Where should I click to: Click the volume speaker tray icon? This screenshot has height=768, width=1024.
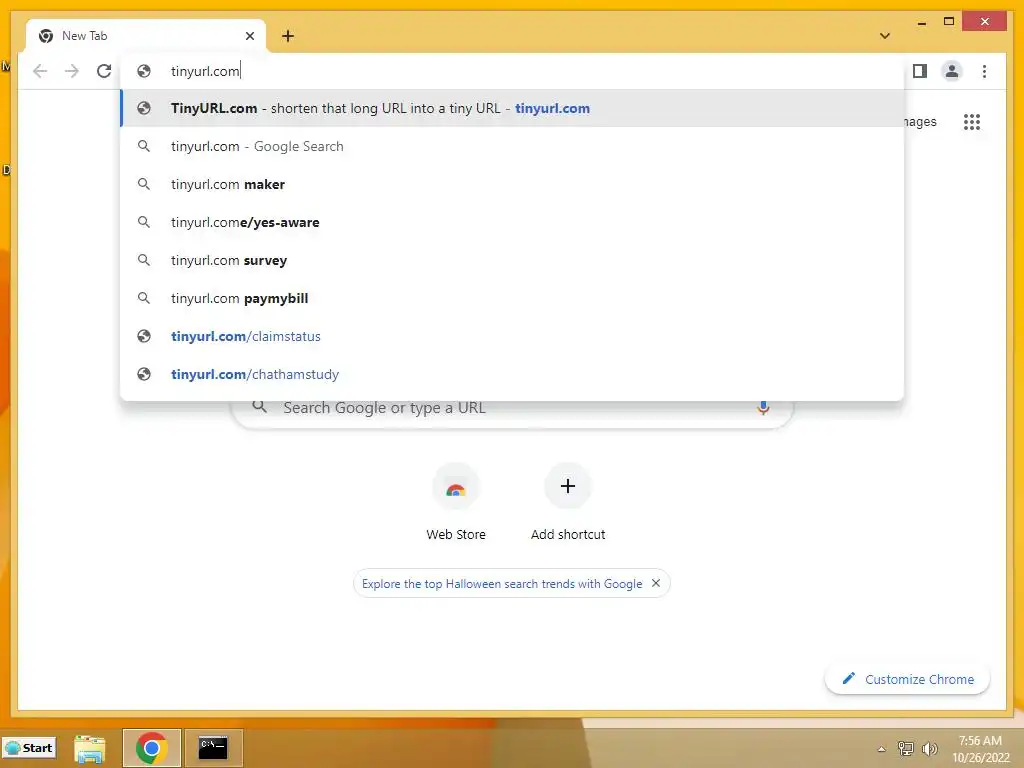click(x=929, y=748)
